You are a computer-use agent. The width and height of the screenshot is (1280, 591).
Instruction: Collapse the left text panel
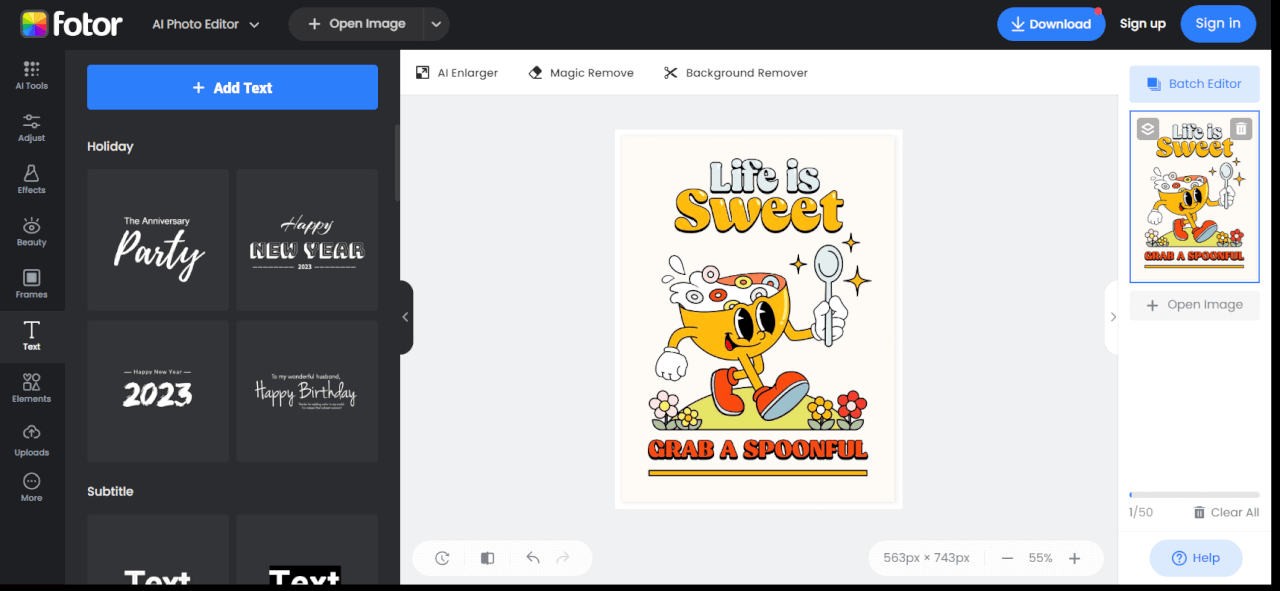405,317
